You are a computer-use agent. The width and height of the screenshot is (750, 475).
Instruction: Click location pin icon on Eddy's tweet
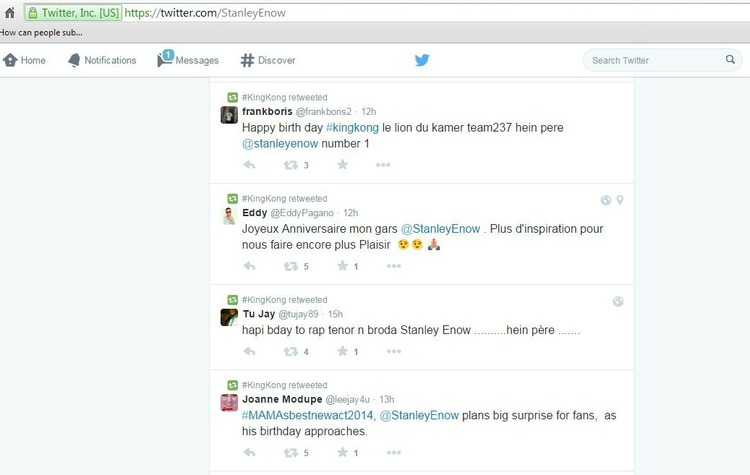pyautogui.click(x=620, y=200)
